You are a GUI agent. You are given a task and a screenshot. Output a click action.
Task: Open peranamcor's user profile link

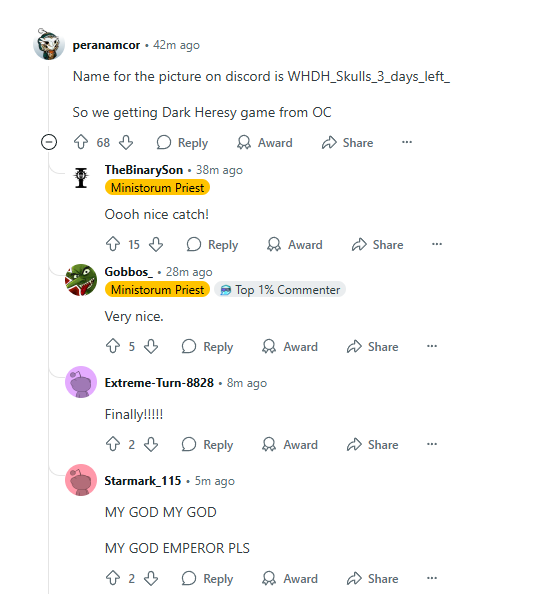tap(106, 45)
